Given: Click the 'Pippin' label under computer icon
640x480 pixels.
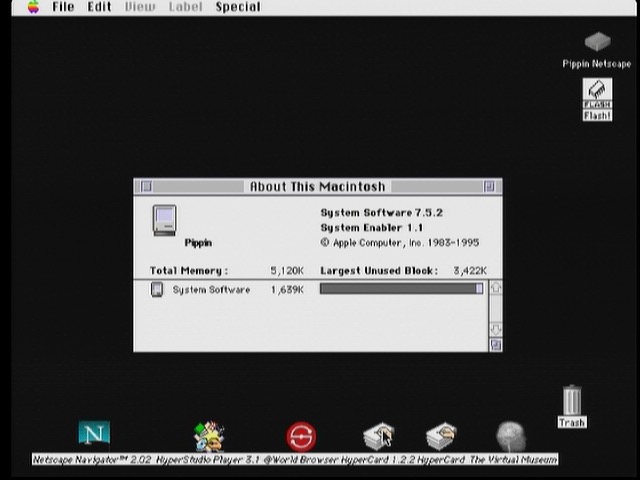Looking at the screenshot, I should tap(198, 243).
